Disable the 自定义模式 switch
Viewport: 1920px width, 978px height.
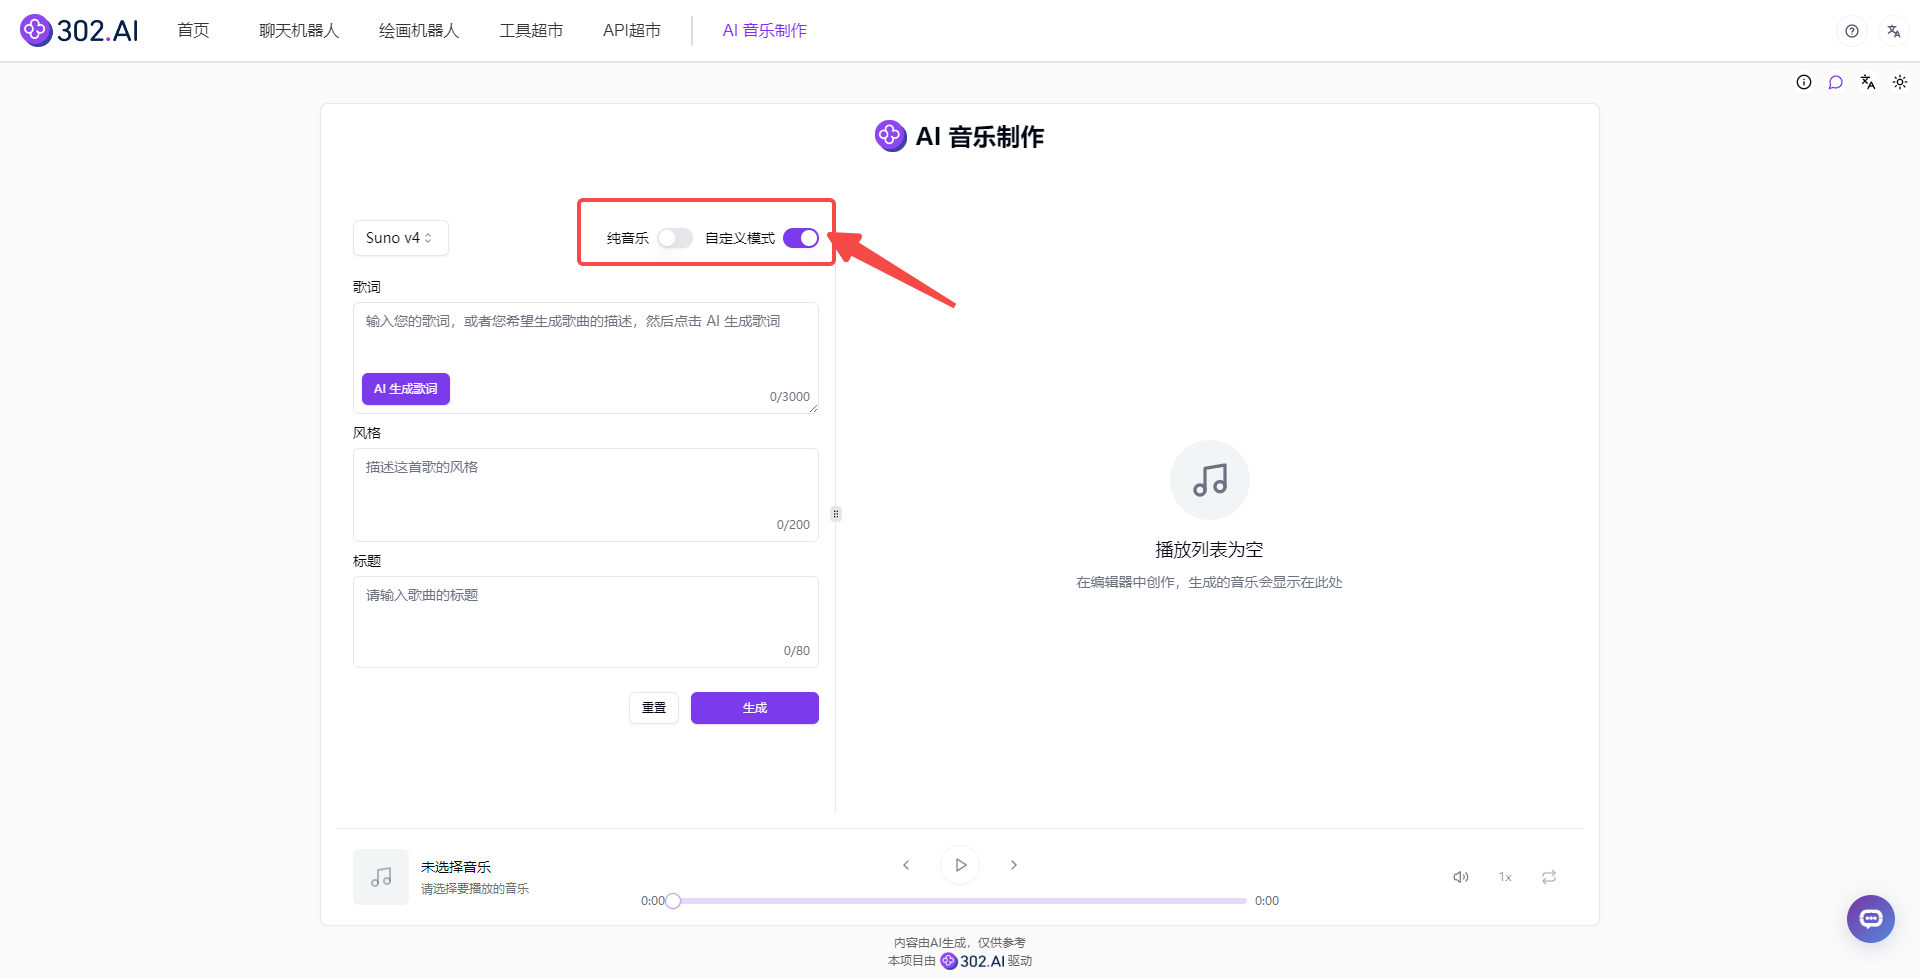coord(801,238)
